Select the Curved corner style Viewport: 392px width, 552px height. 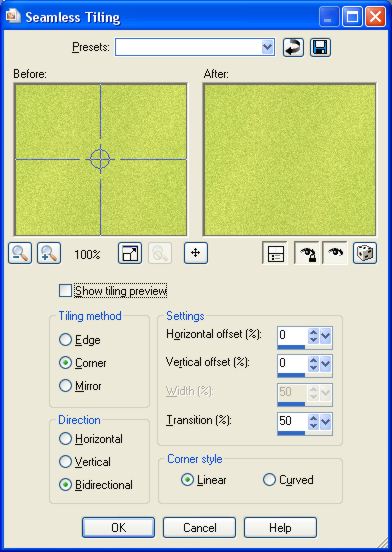click(269, 479)
